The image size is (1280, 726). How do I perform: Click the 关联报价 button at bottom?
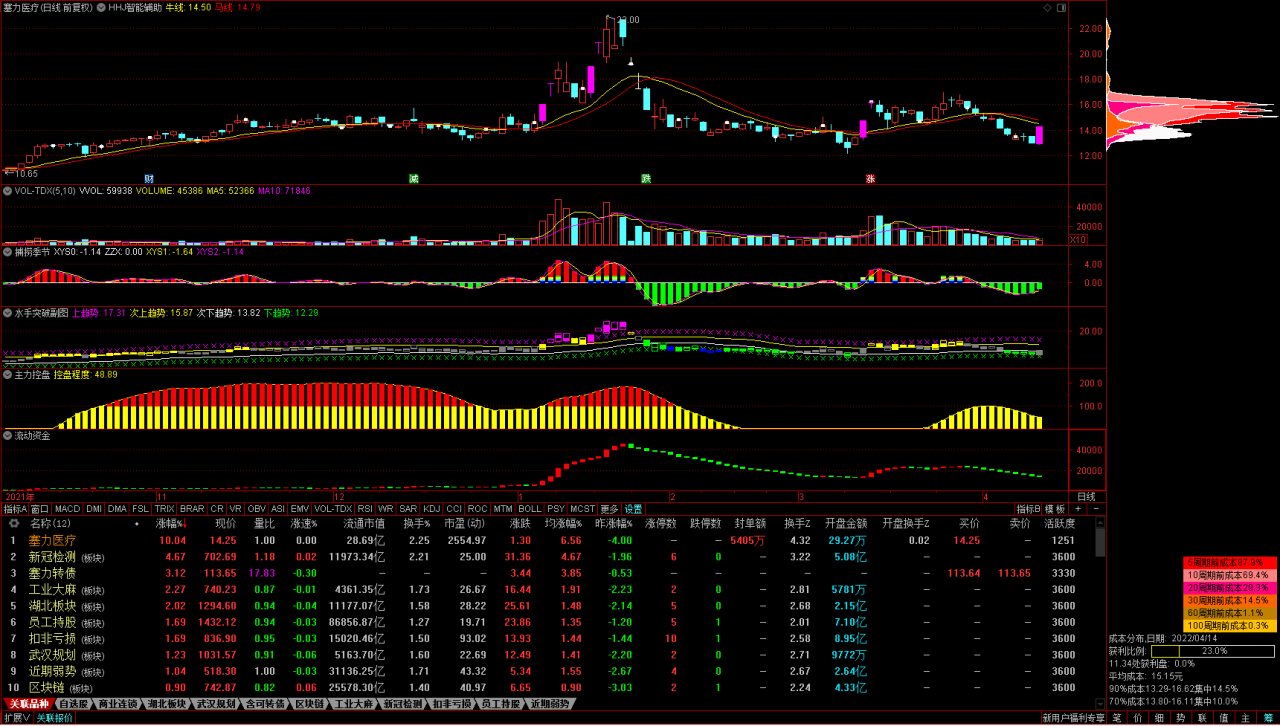[56, 718]
